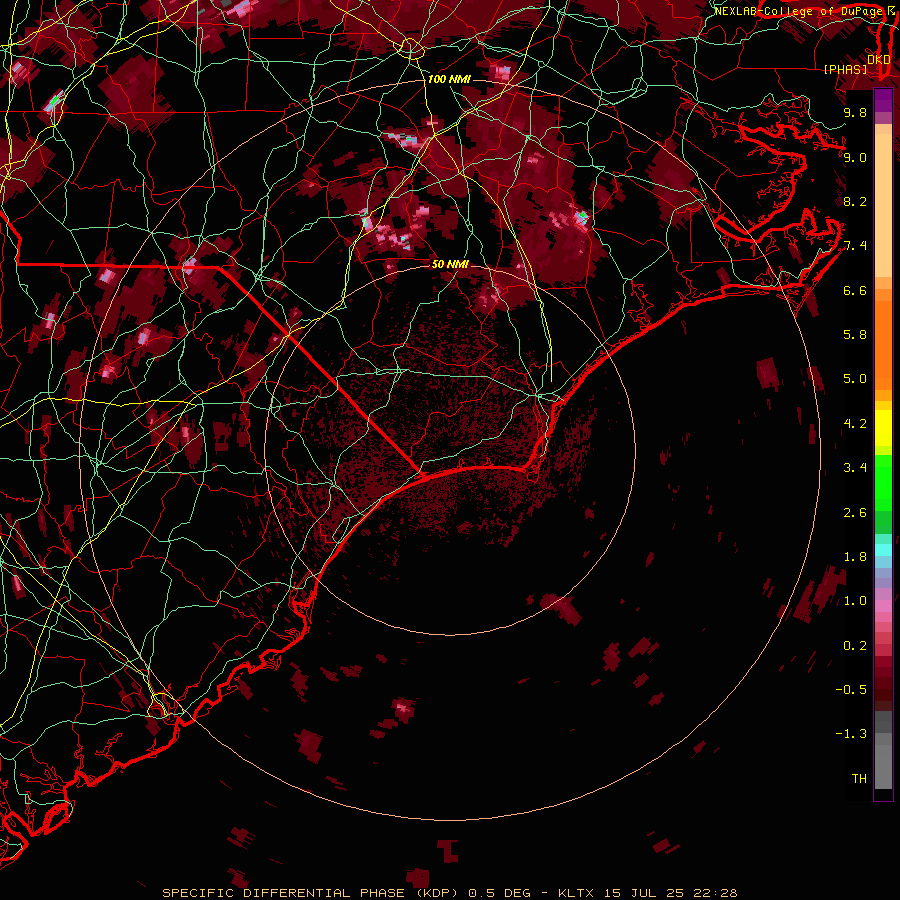Click the 'NEXLAB-College of DuPage' credit text
This screenshot has height=900, width=900.
(798, 11)
